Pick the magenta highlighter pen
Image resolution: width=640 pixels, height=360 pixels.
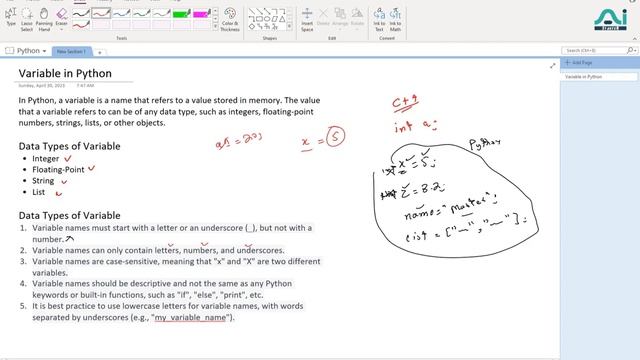coord(202,13)
